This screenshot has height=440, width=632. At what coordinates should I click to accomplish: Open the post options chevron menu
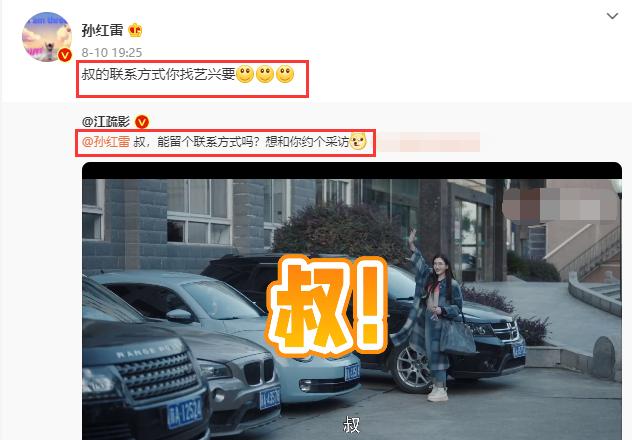[612, 16]
